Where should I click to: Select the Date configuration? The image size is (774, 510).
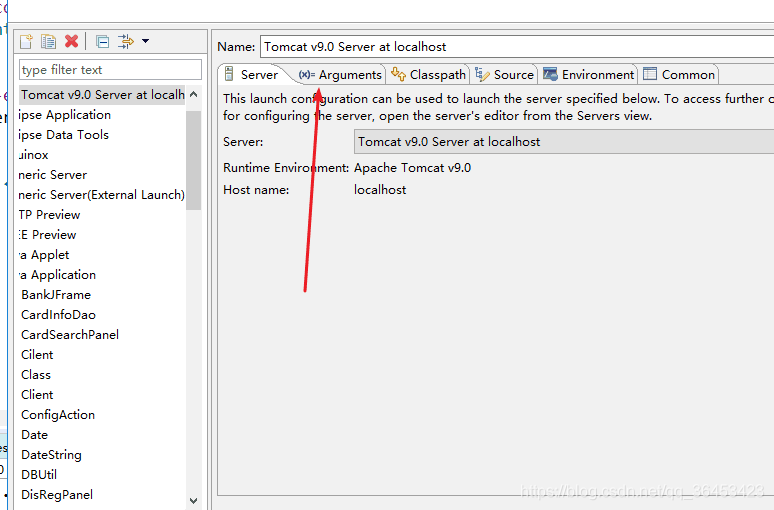click(x=35, y=435)
